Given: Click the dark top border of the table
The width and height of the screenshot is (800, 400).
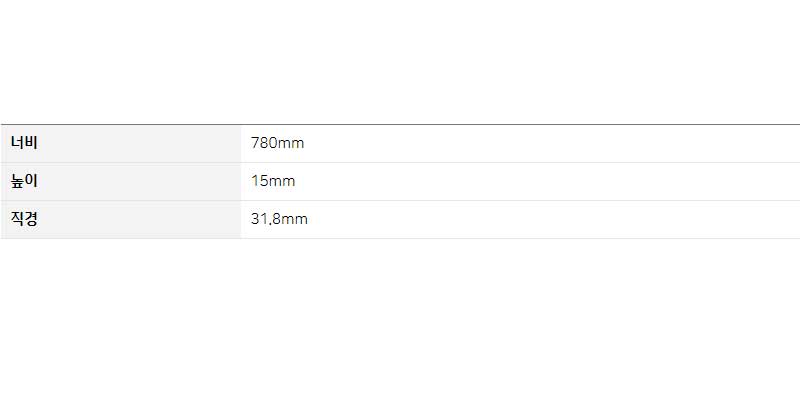Looking at the screenshot, I should tap(400, 124).
